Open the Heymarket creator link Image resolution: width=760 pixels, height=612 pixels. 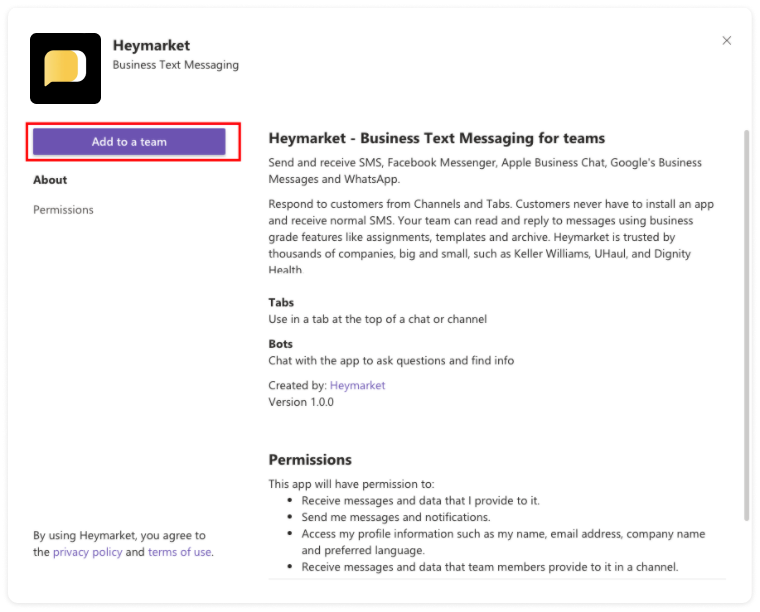coord(357,385)
